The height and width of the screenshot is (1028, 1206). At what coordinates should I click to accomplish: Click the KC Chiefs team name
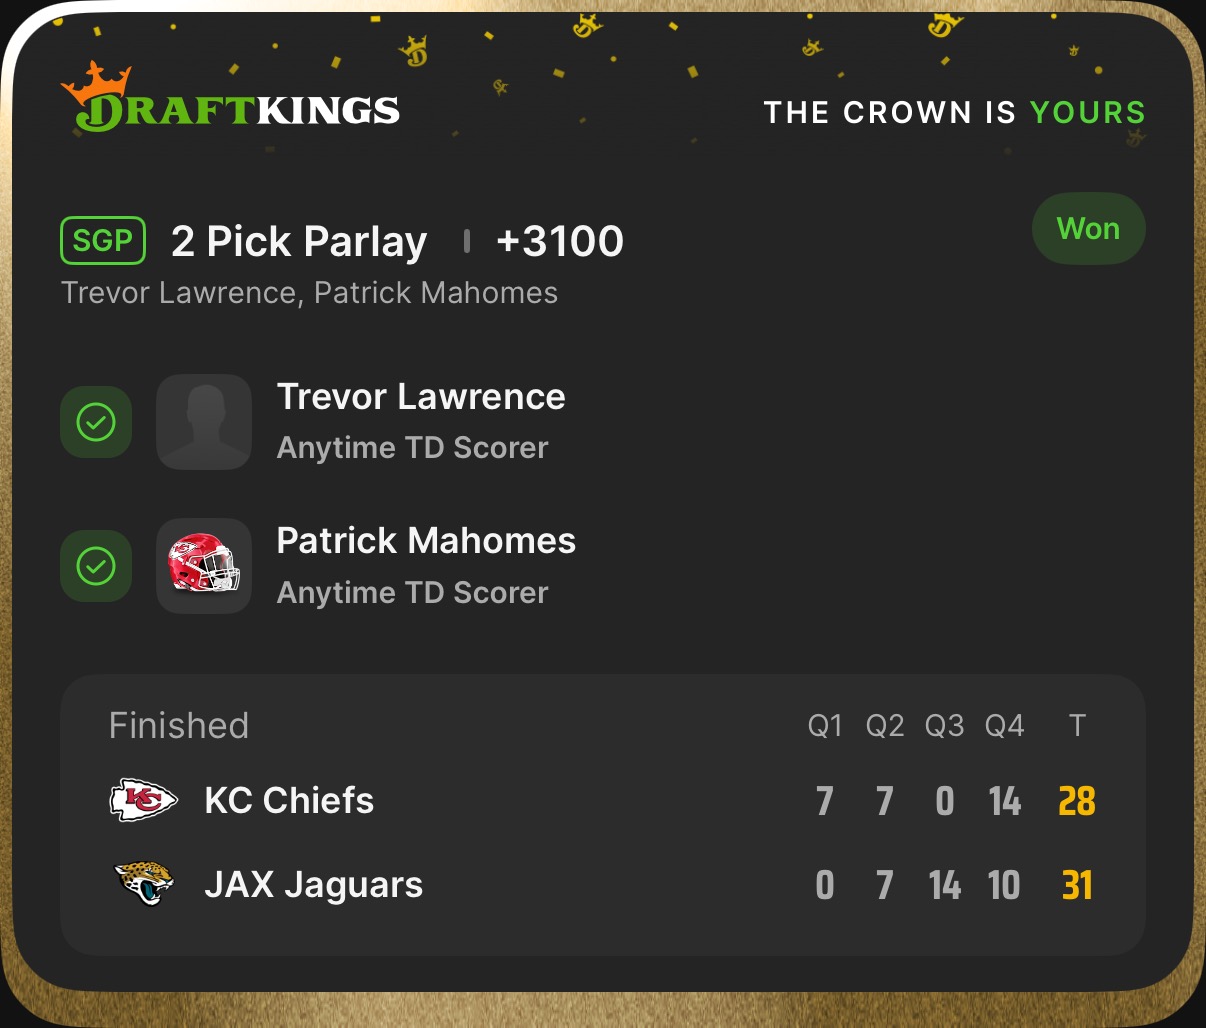289,801
